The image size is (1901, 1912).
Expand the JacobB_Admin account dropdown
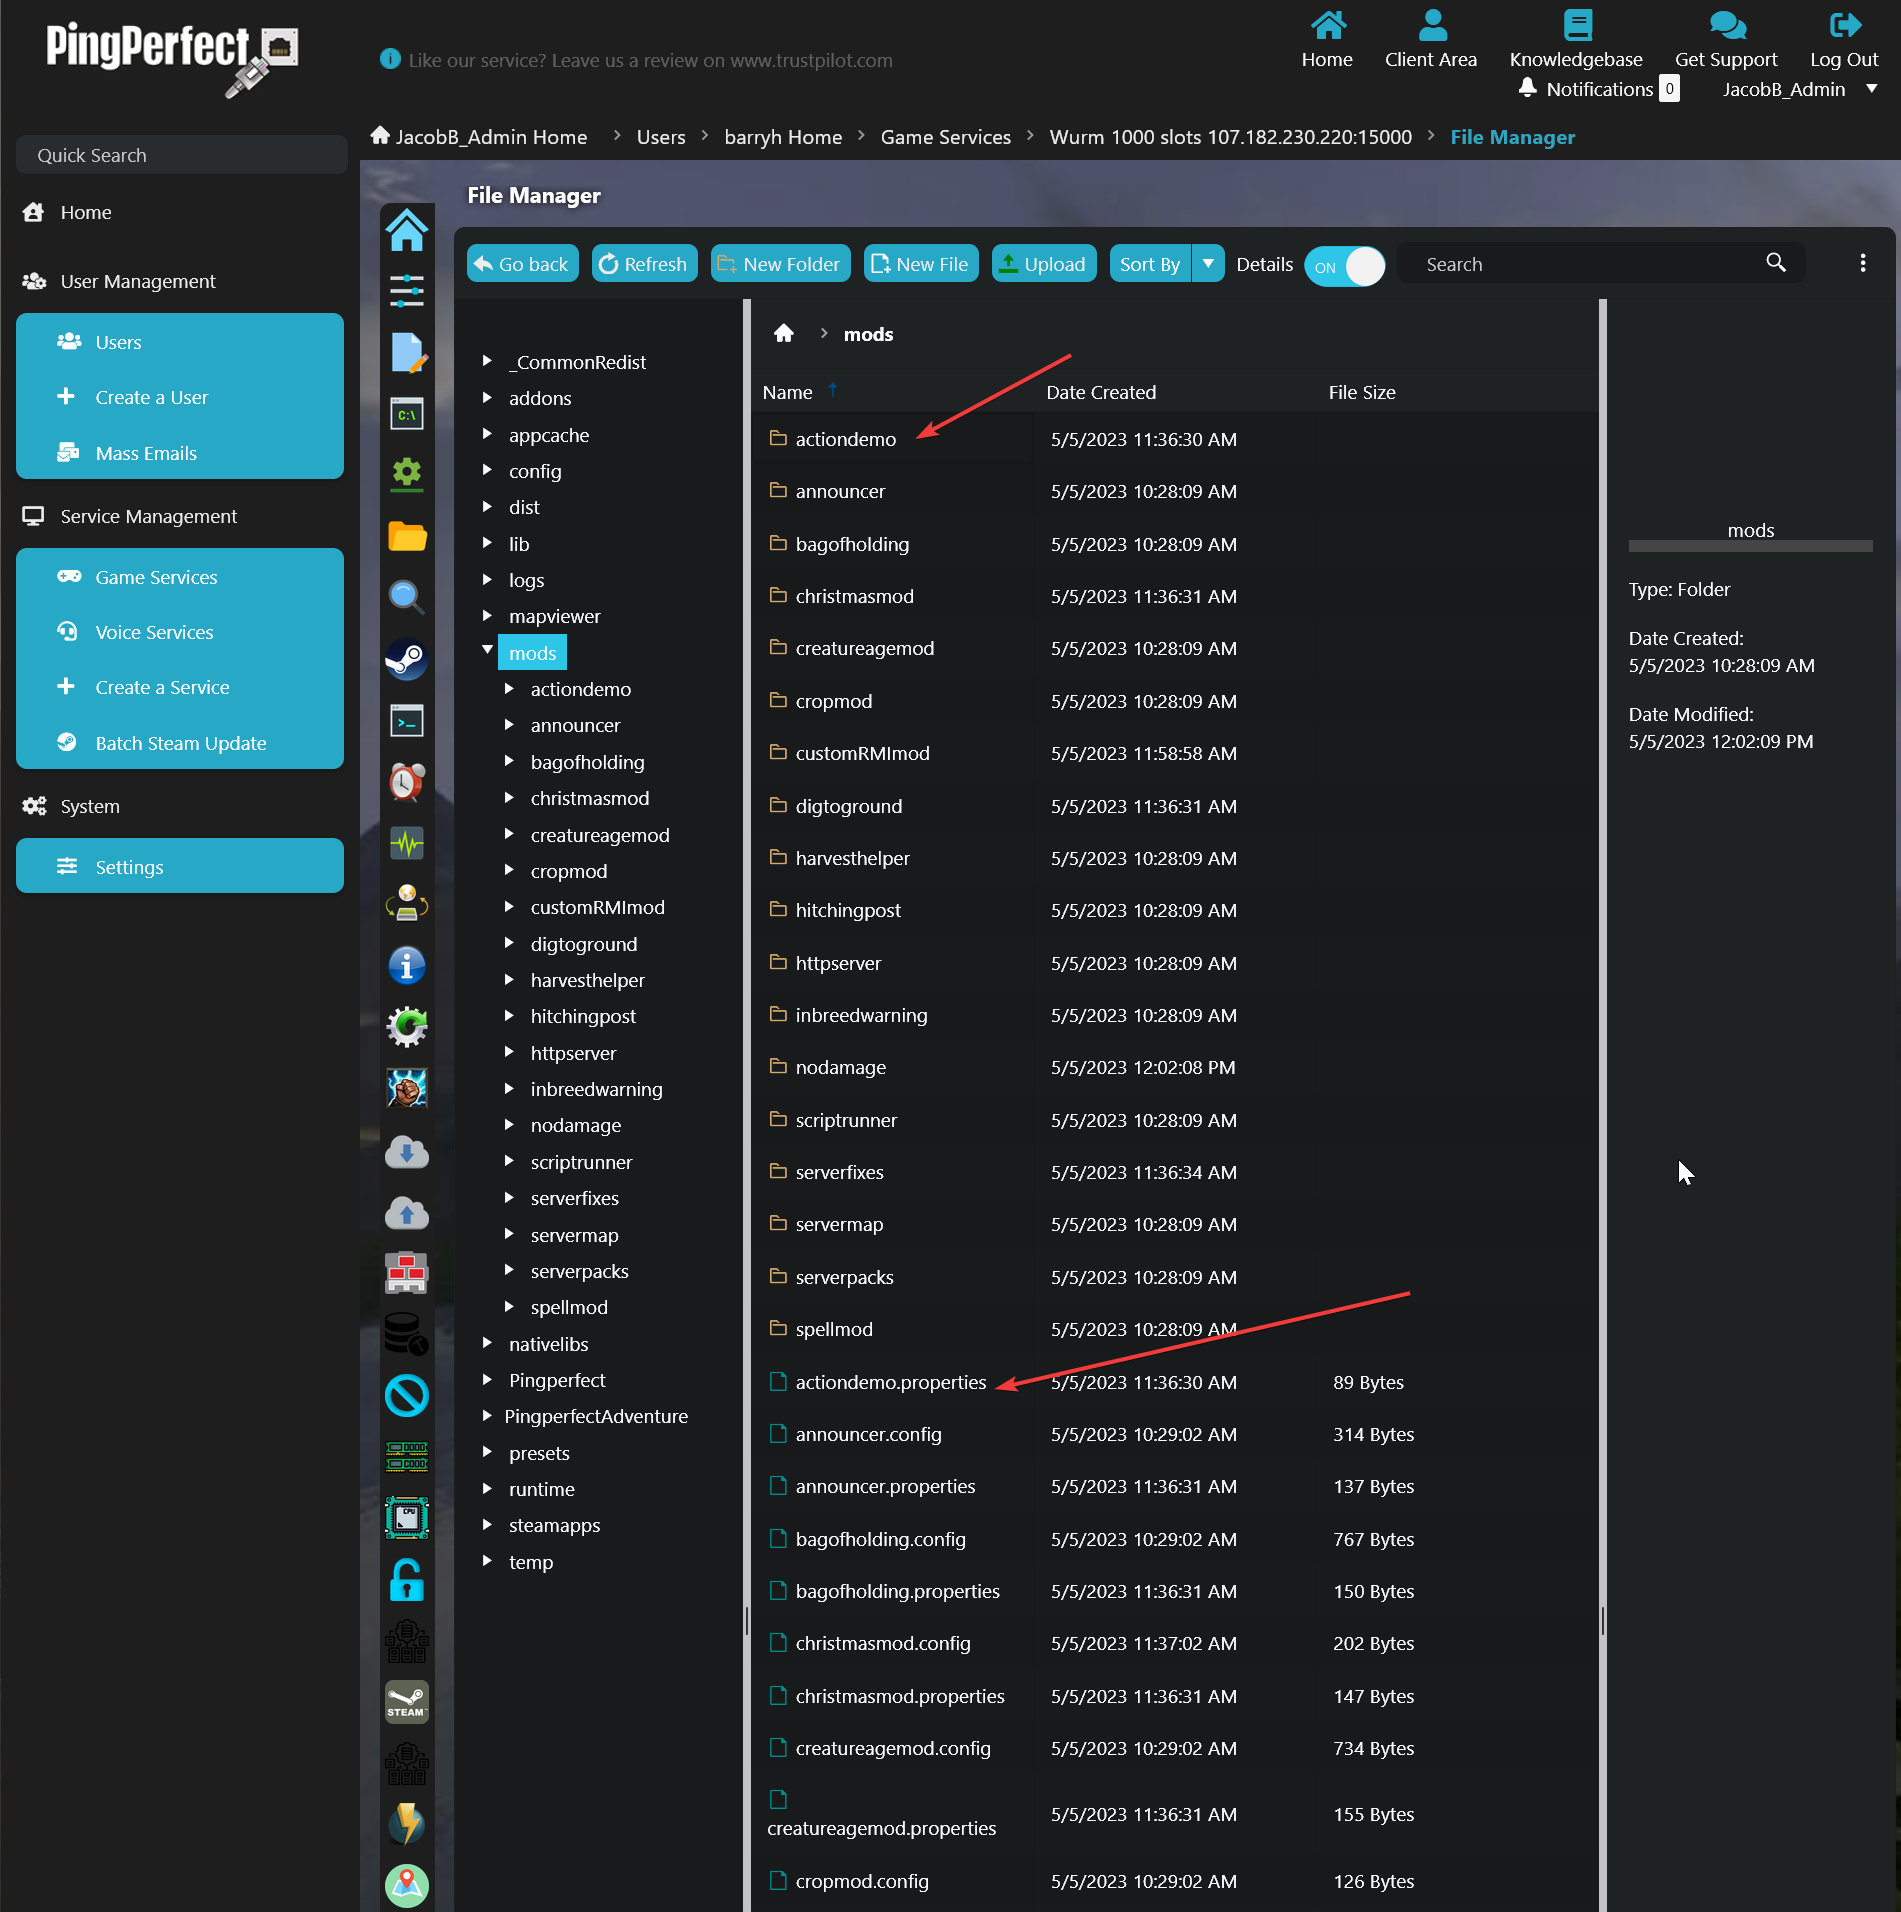pyautogui.click(x=1871, y=89)
